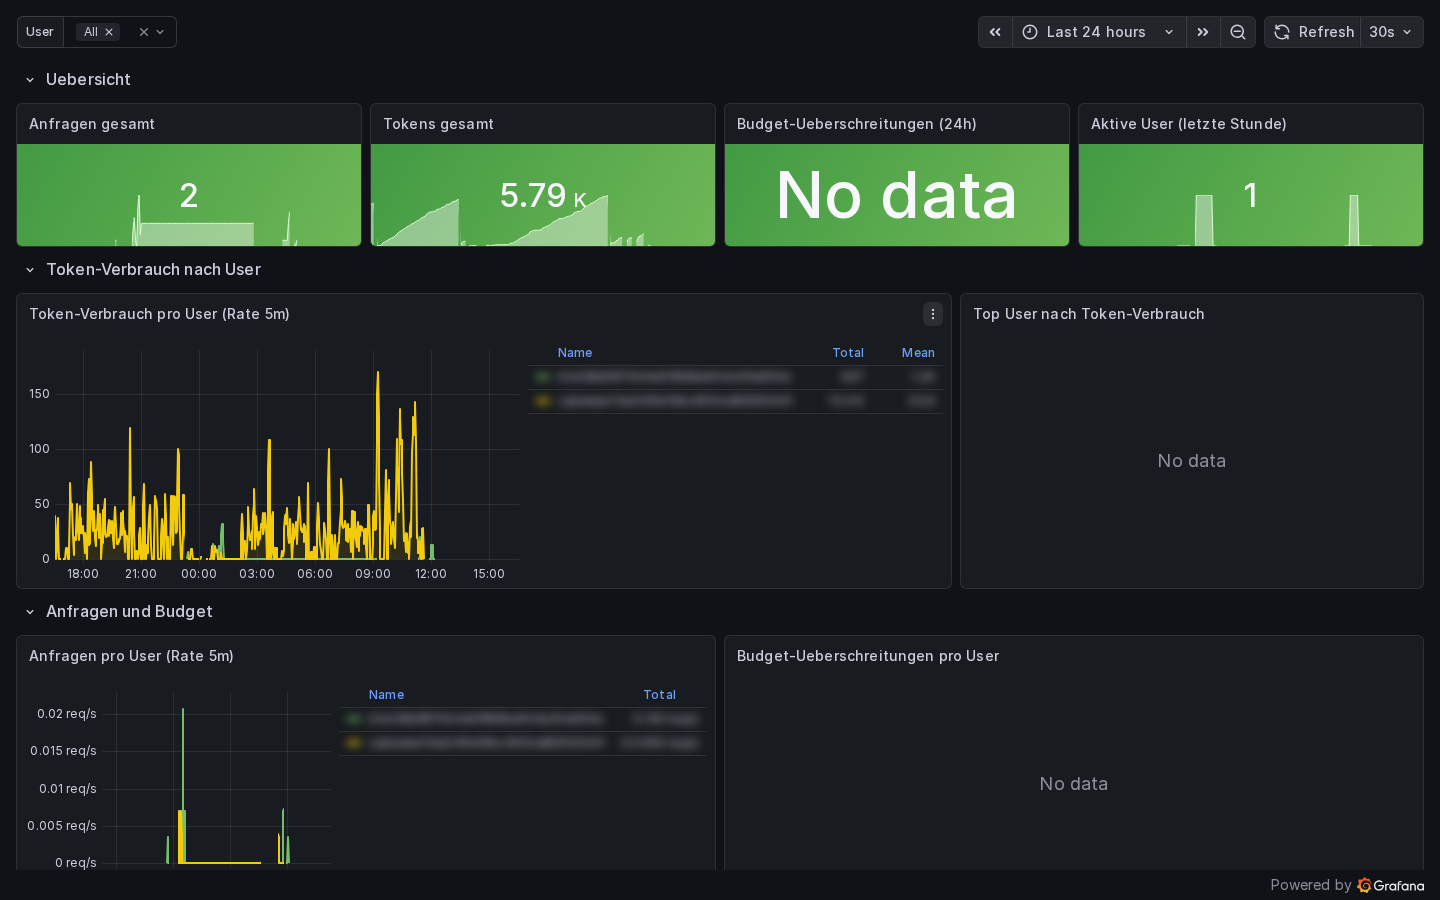The width and height of the screenshot is (1440, 900).
Task: Sort requests legend by Name column
Action: pos(386,695)
